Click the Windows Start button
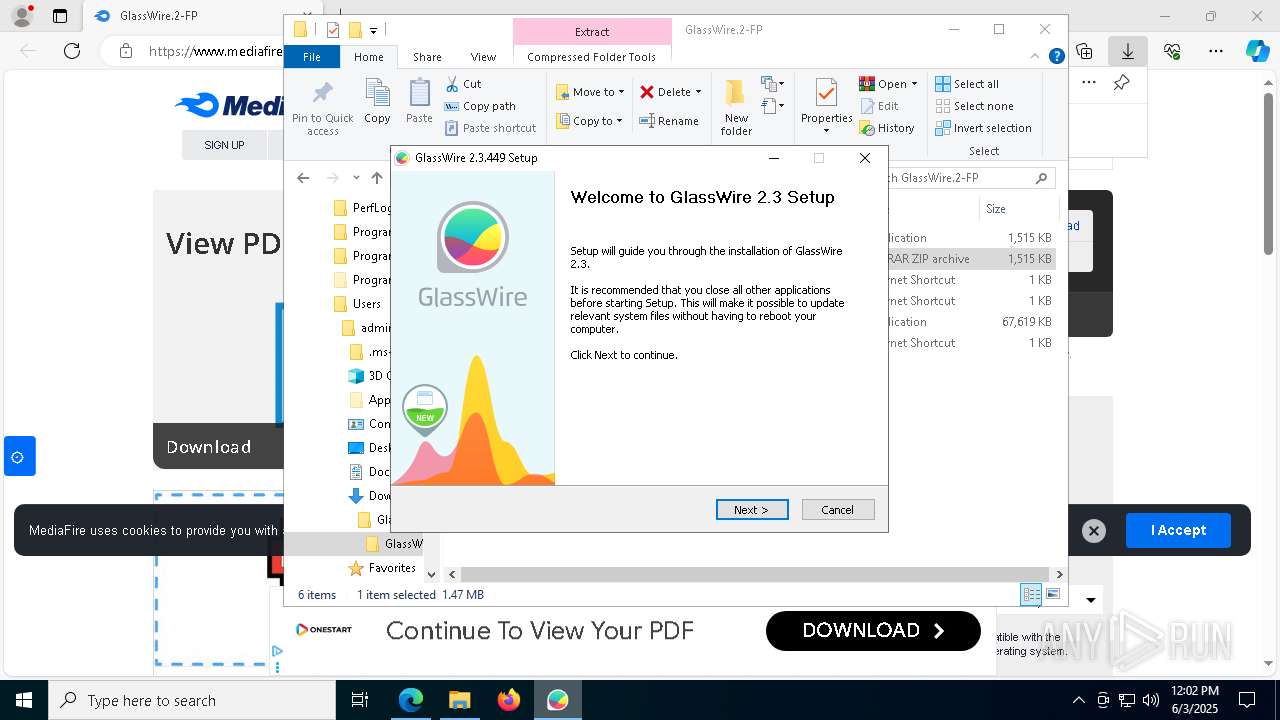The height and width of the screenshot is (720, 1280). point(23,700)
